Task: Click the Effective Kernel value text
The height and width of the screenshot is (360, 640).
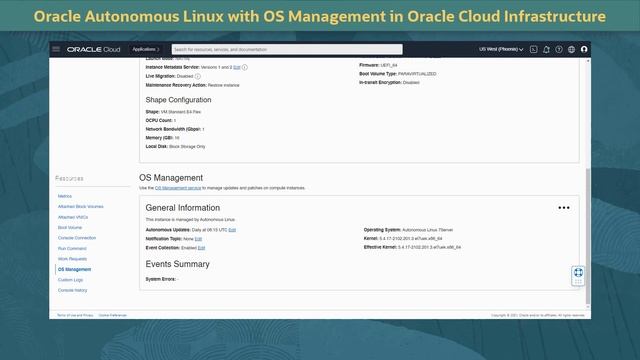Action: coord(429,247)
